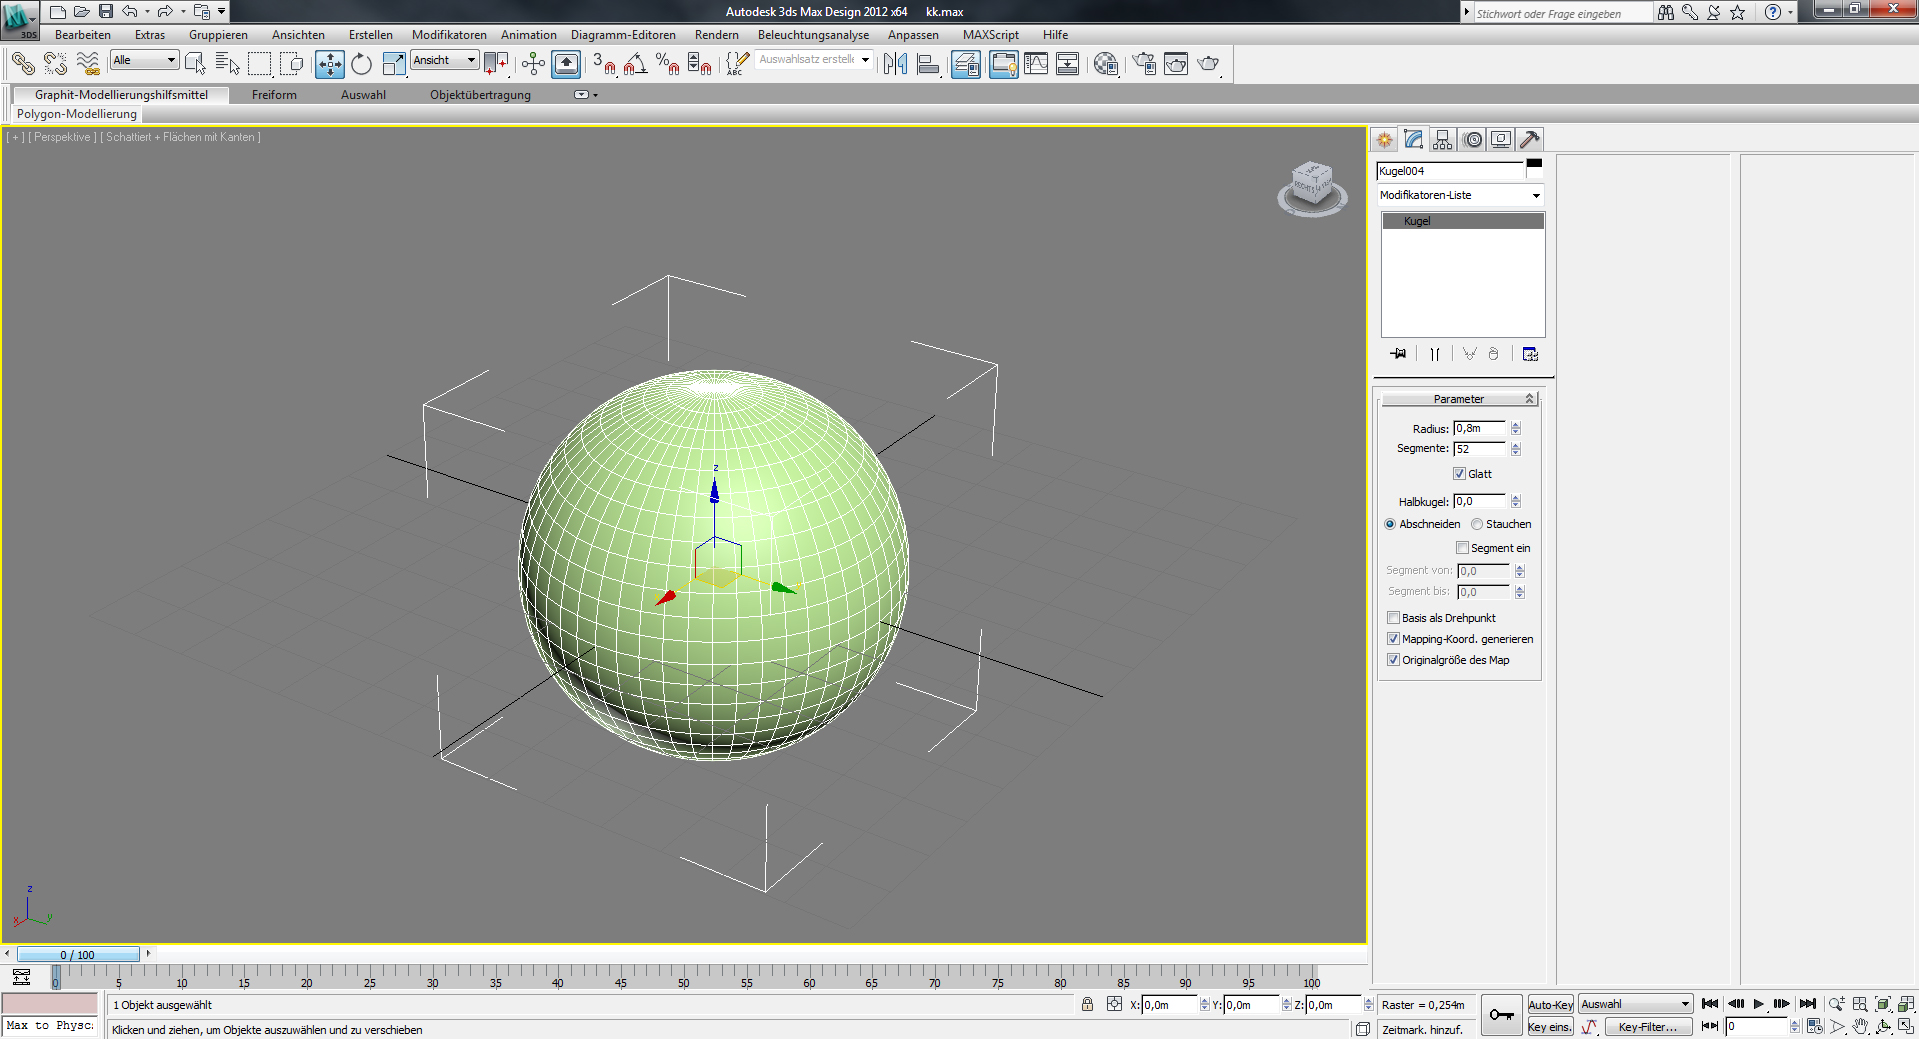
Task: Switch to the Display command panel
Action: click(x=1501, y=140)
